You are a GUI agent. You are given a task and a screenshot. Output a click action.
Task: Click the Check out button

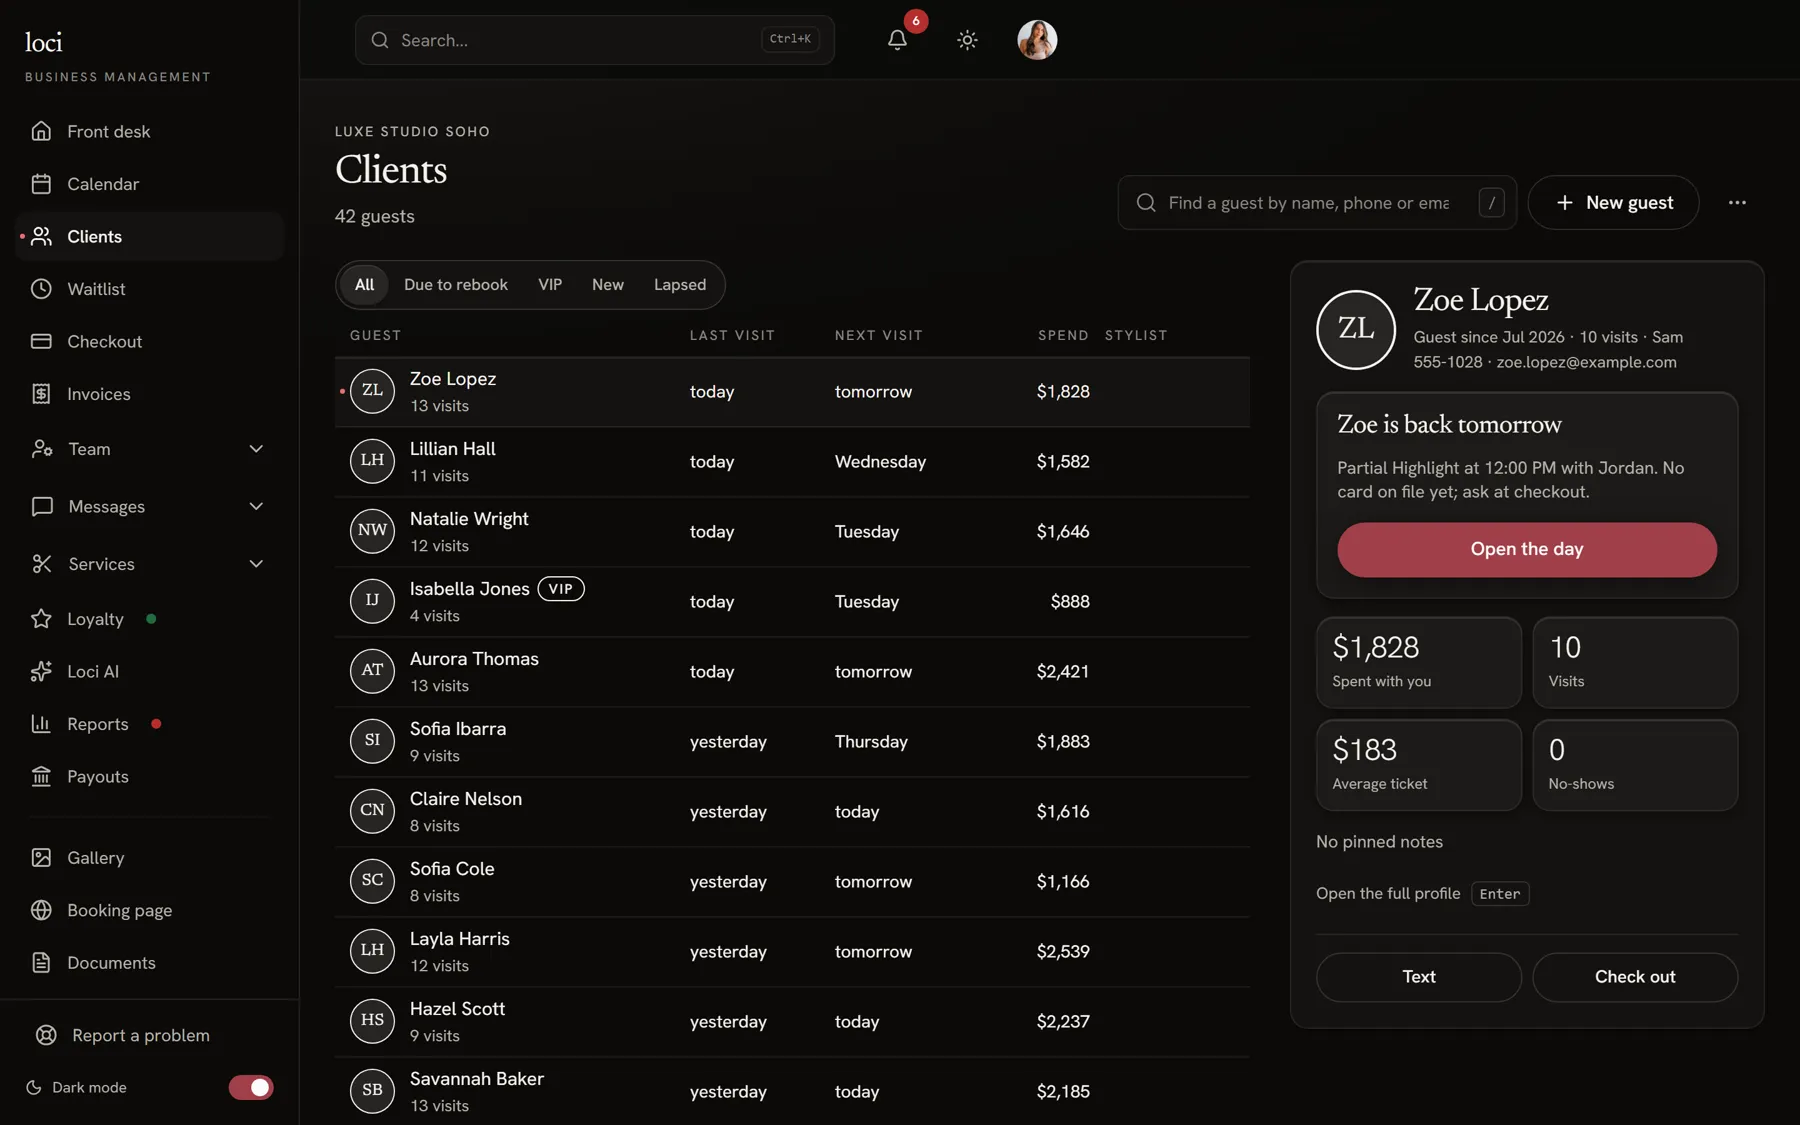point(1634,977)
